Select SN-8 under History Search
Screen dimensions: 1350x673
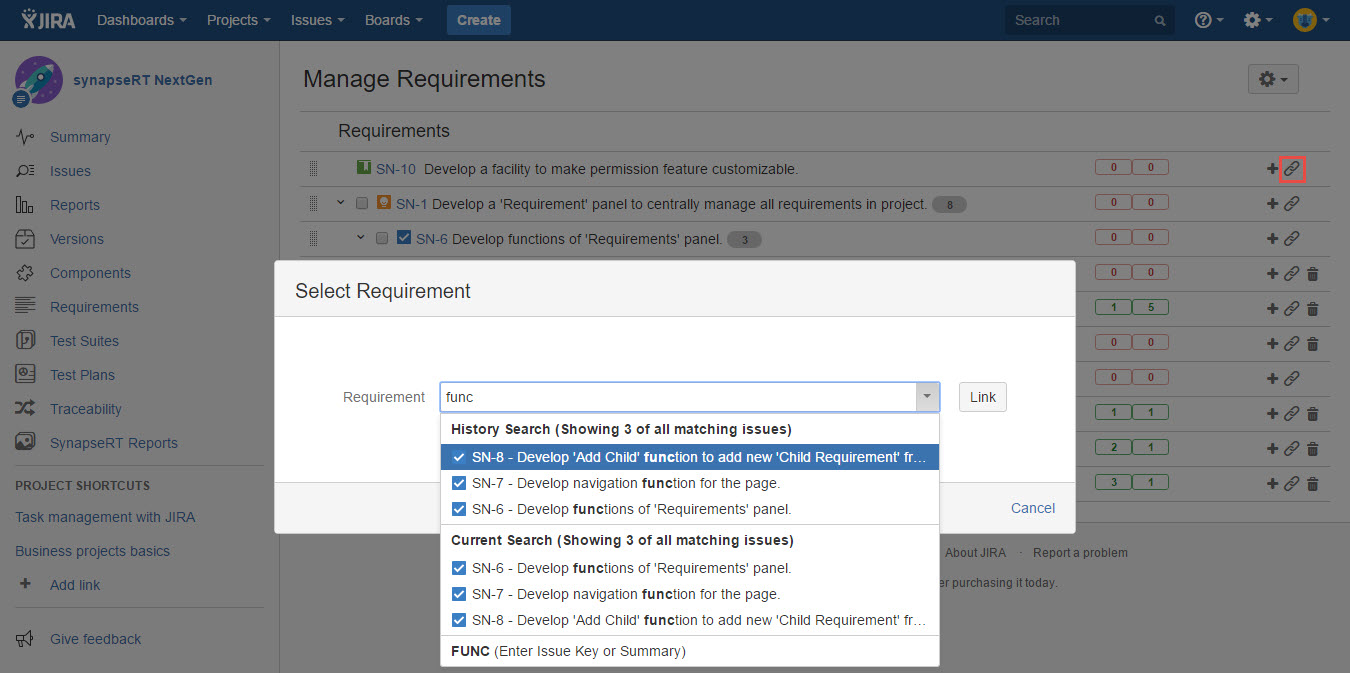click(690, 457)
